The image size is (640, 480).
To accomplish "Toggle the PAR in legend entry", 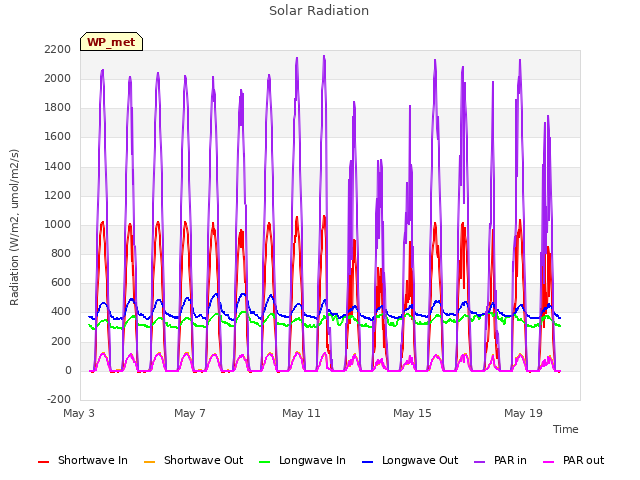I will tap(500, 460).
